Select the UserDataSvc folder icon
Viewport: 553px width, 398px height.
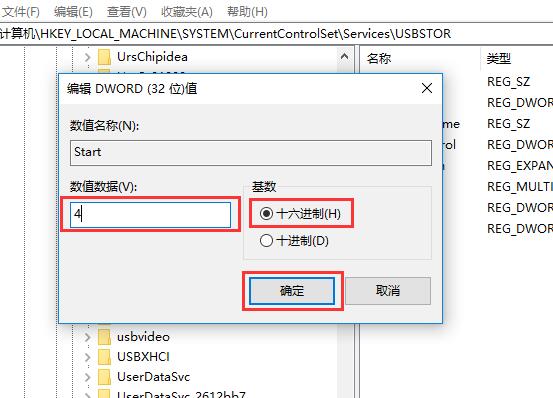104,377
